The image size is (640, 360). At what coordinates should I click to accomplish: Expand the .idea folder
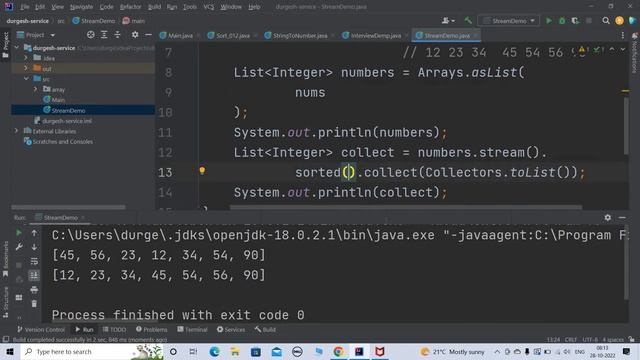[26, 58]
